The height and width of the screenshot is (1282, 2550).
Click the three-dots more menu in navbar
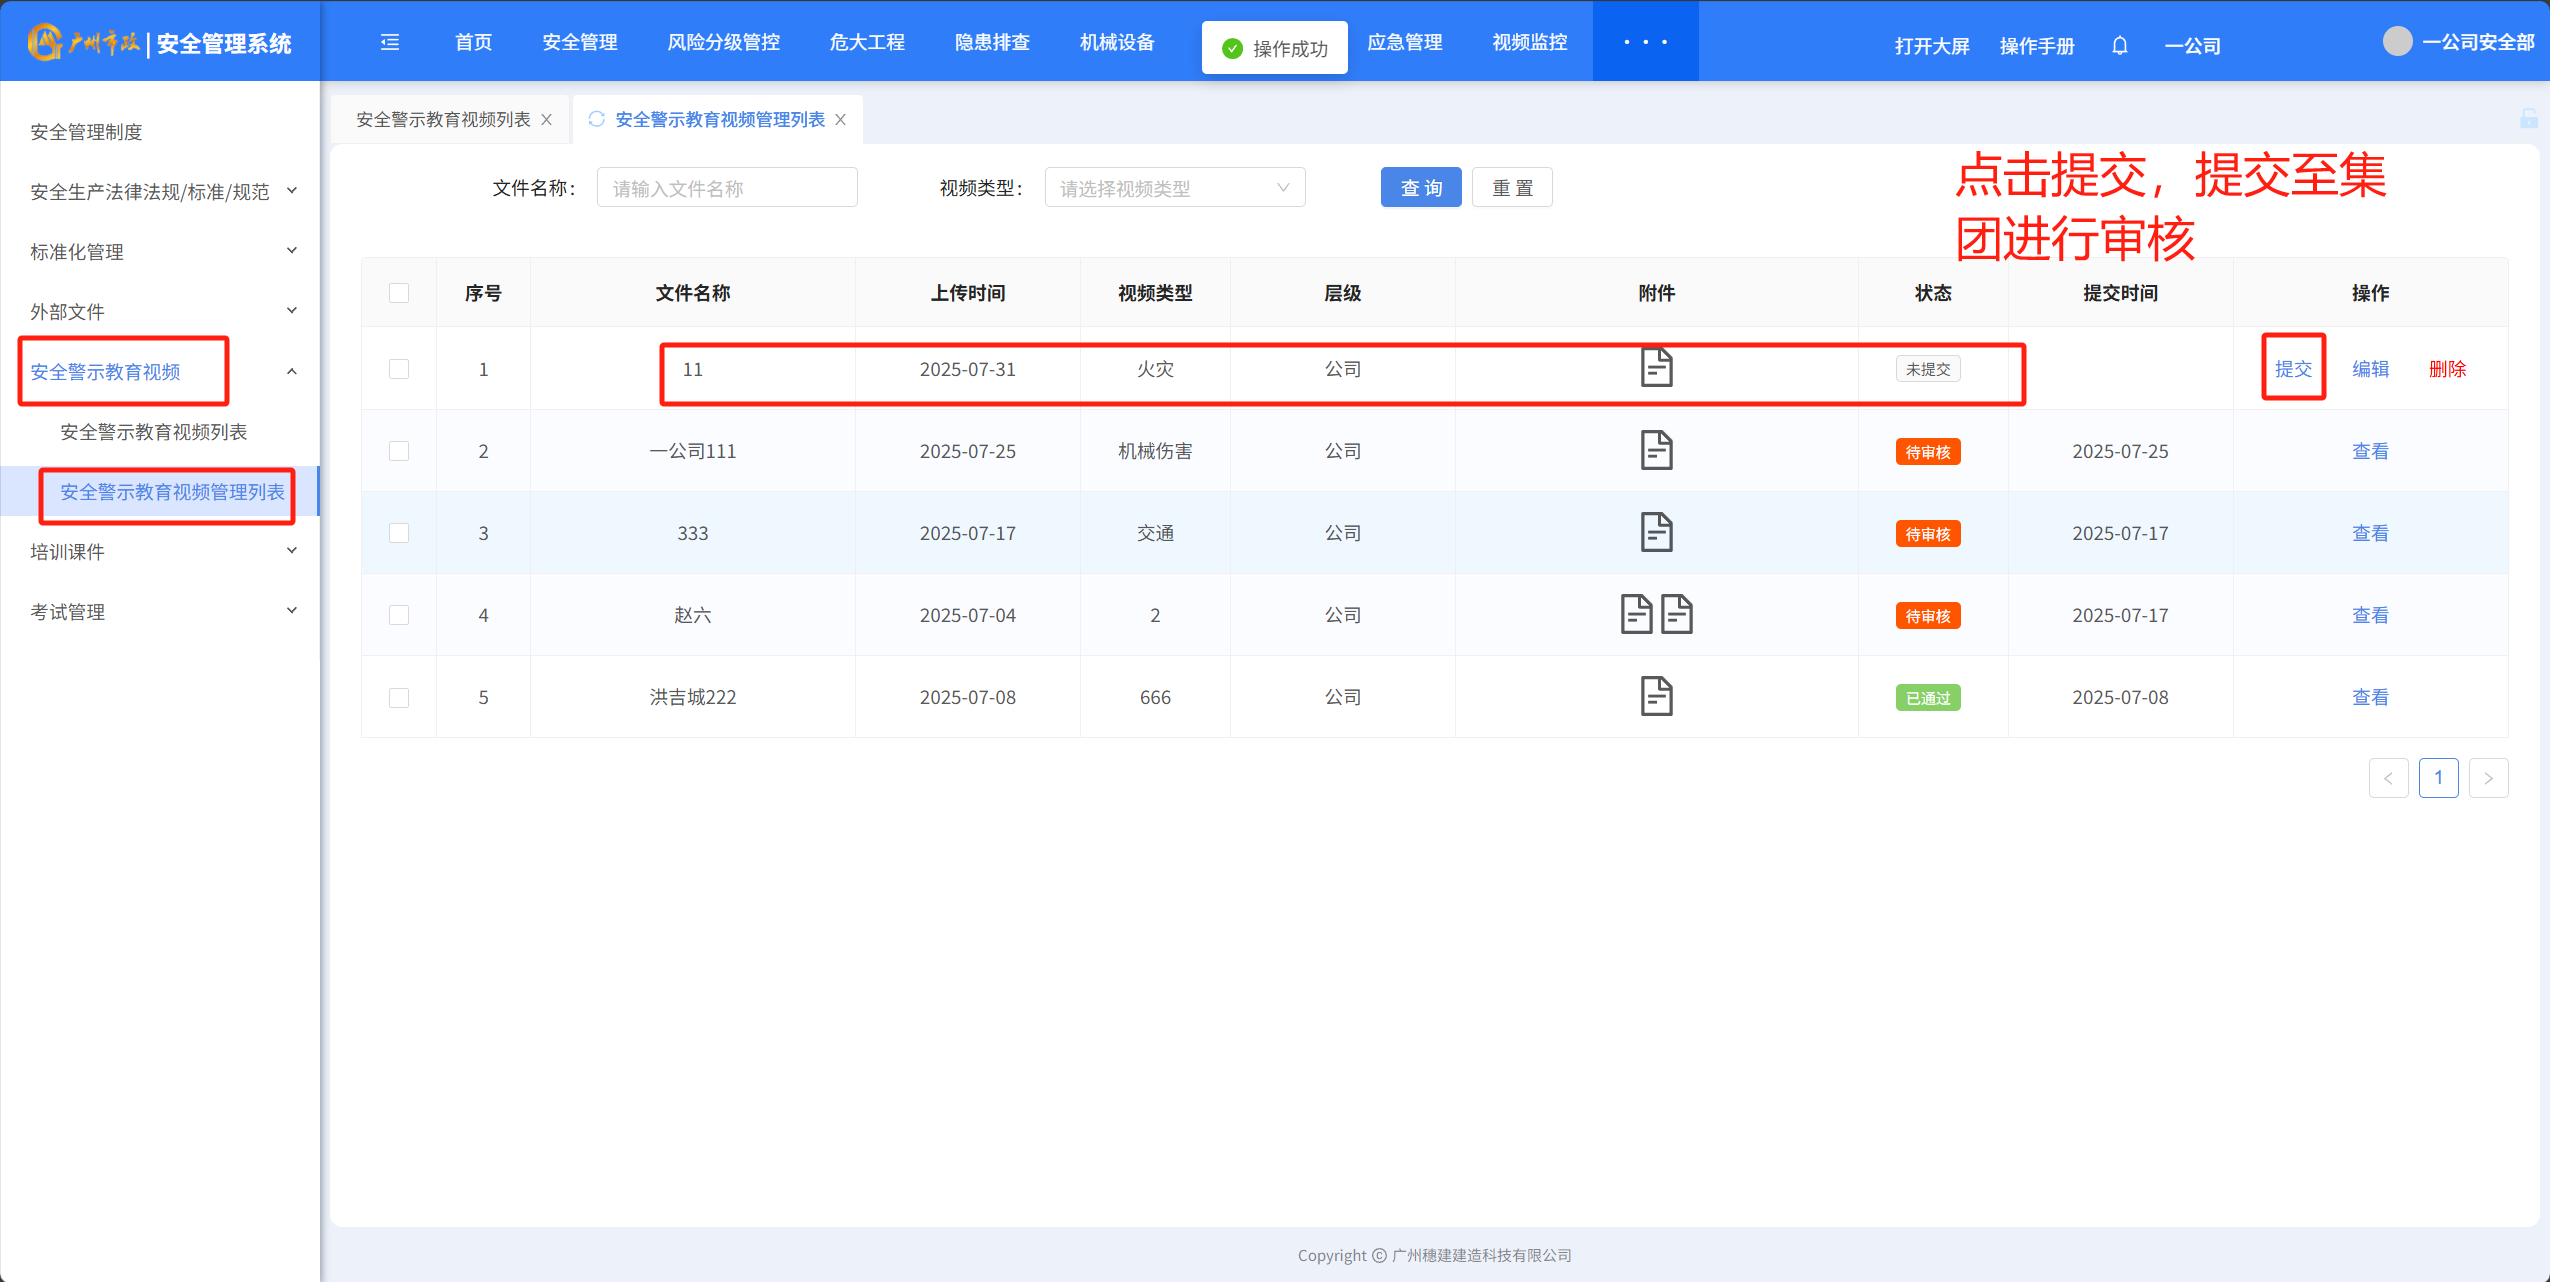(x=1645, y=42)
